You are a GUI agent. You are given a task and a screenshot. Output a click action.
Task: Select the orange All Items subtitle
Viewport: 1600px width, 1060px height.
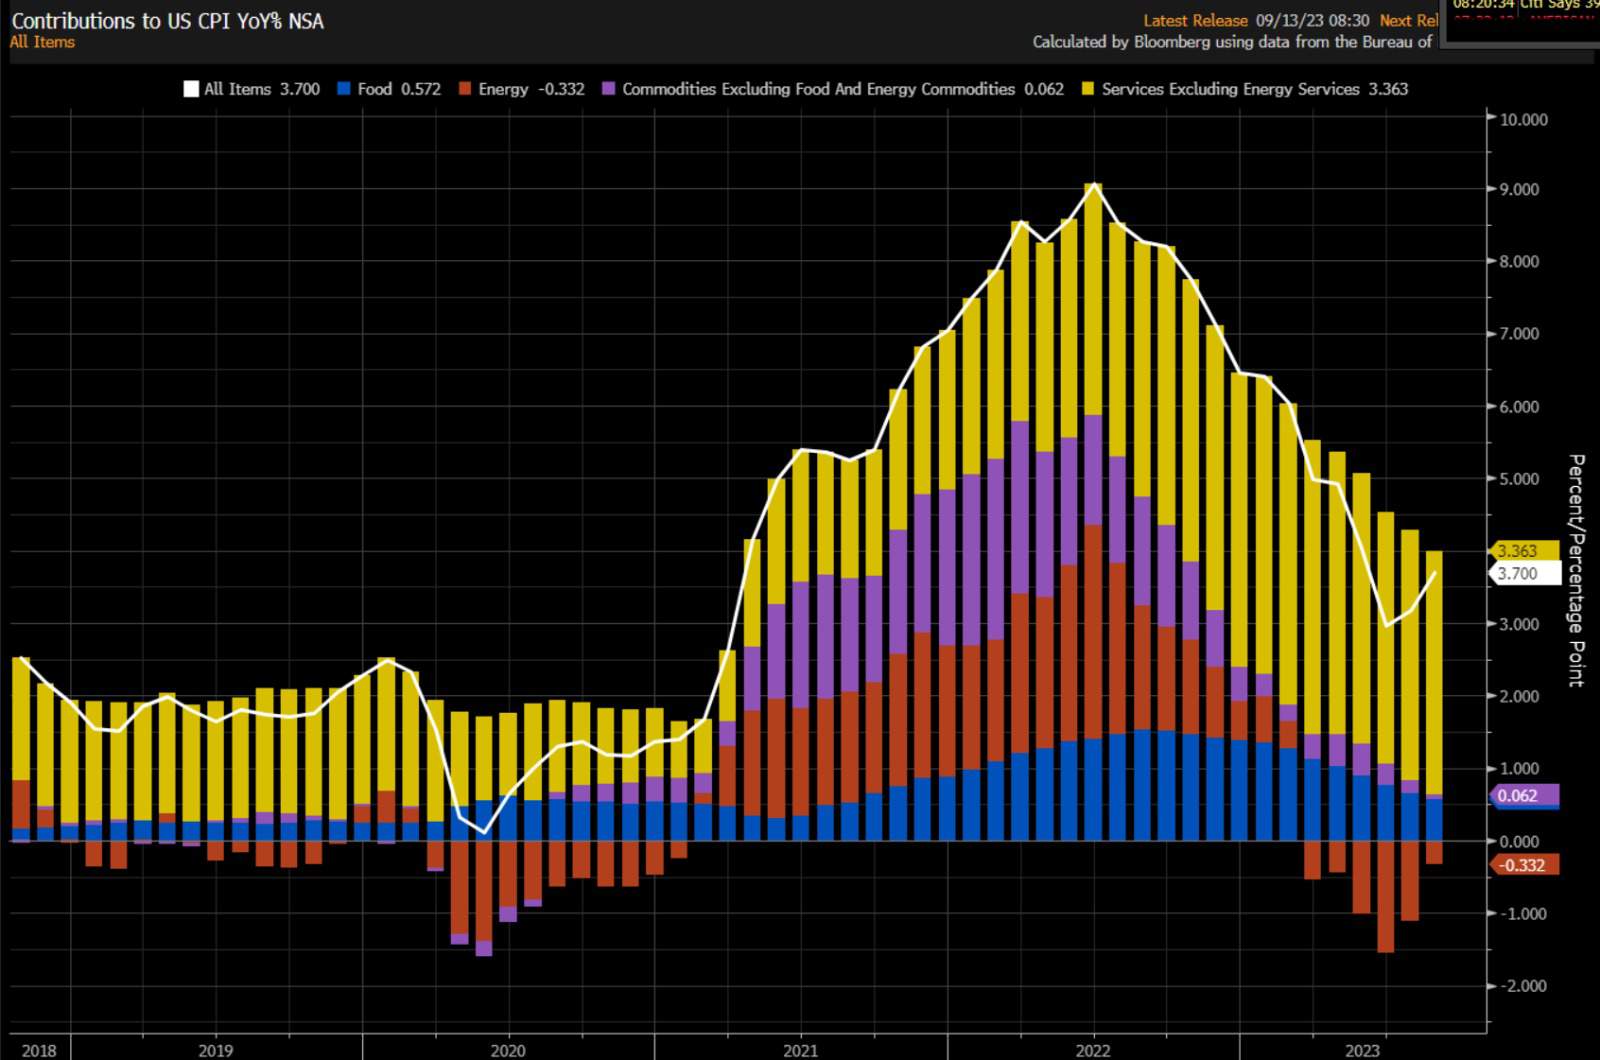42,42
